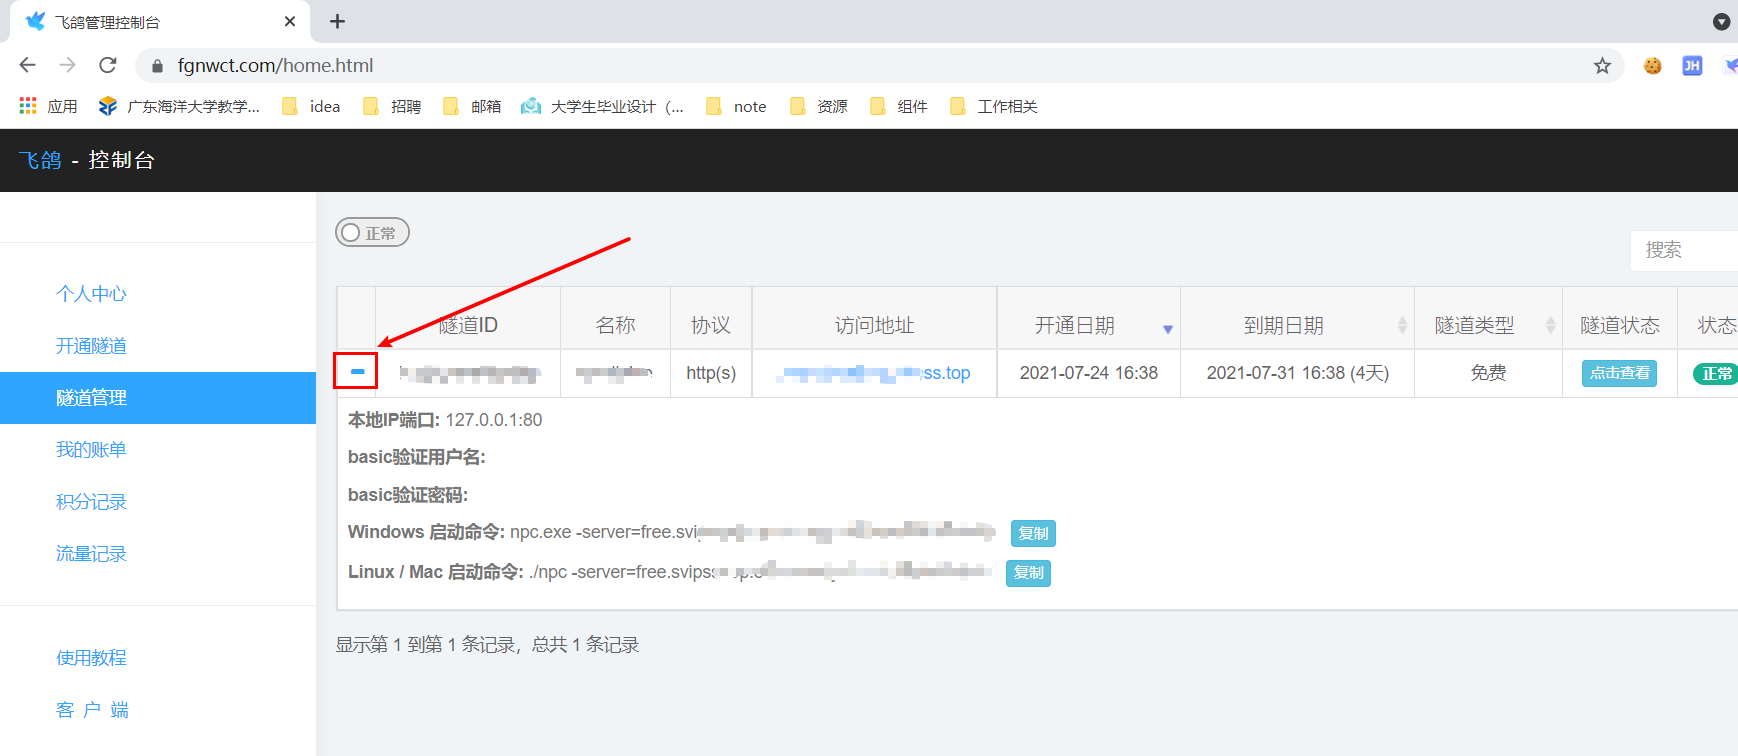Image resolution: width=1738 pixels, height=756 pixels.
Task: Open 流量记录 sidebar item
Action: pyautogui.click(x=91, y=554)
